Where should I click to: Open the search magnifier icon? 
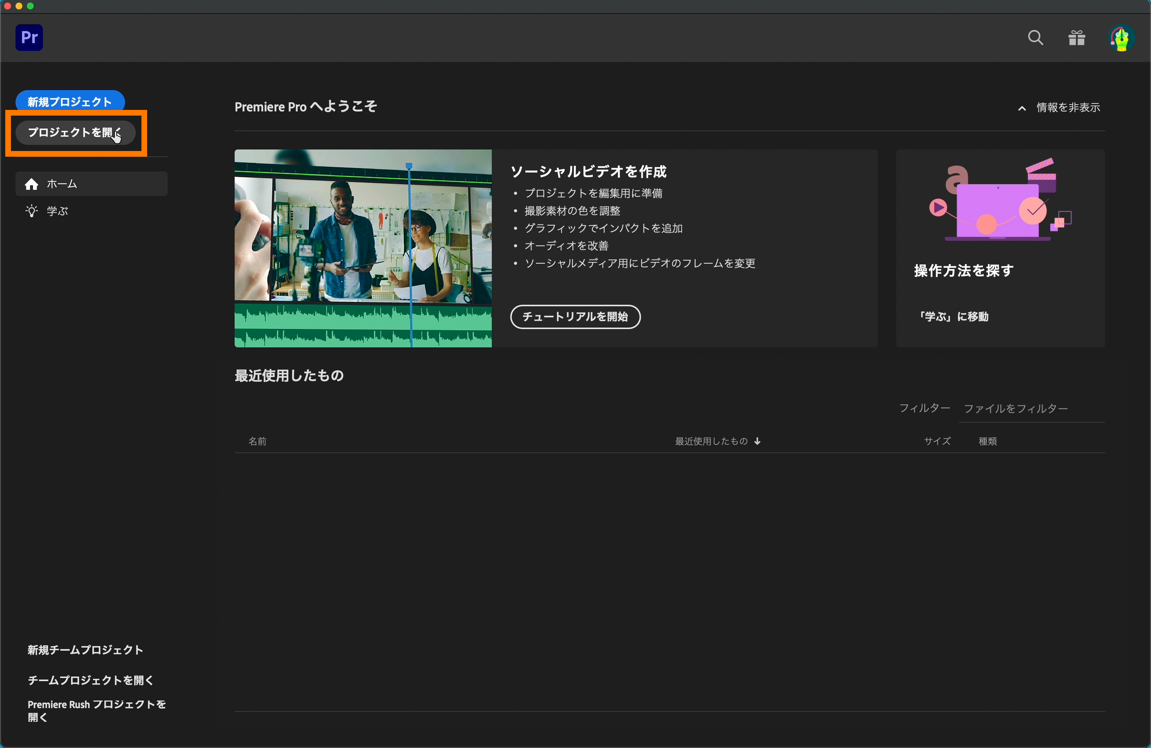[x=1035, y=37]
